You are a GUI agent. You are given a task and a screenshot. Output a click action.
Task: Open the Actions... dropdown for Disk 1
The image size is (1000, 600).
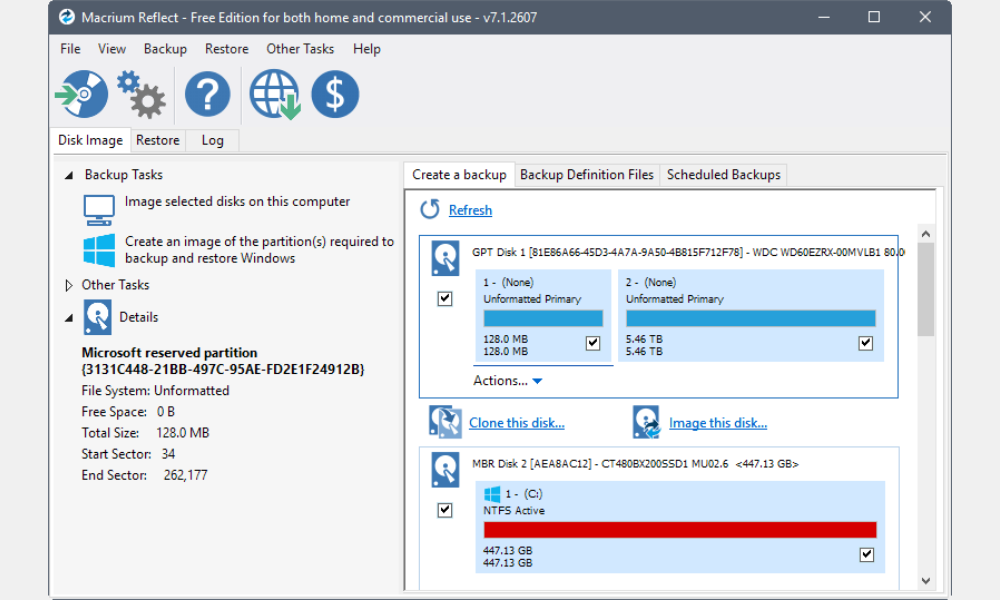(x=508, y=381)
